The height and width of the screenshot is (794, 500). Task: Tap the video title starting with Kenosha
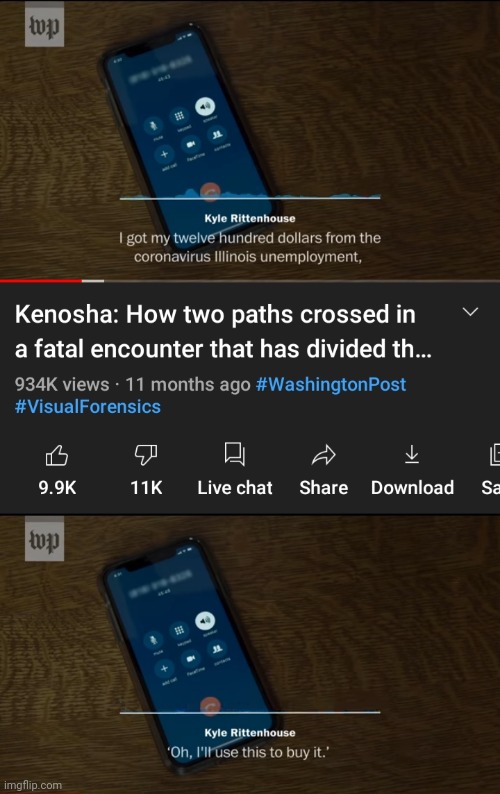click(223, 332)
